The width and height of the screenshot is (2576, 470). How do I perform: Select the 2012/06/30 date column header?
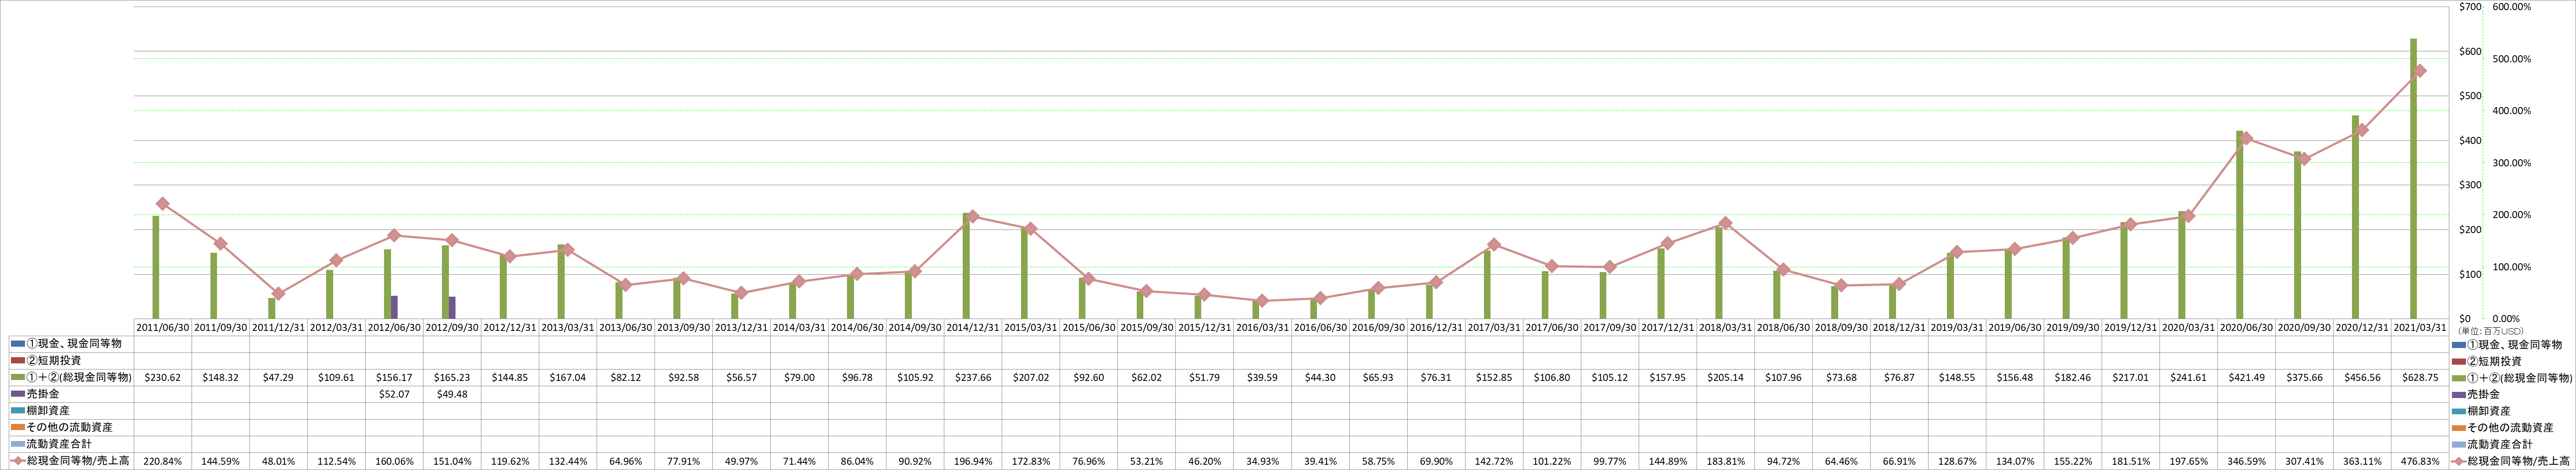394,327
